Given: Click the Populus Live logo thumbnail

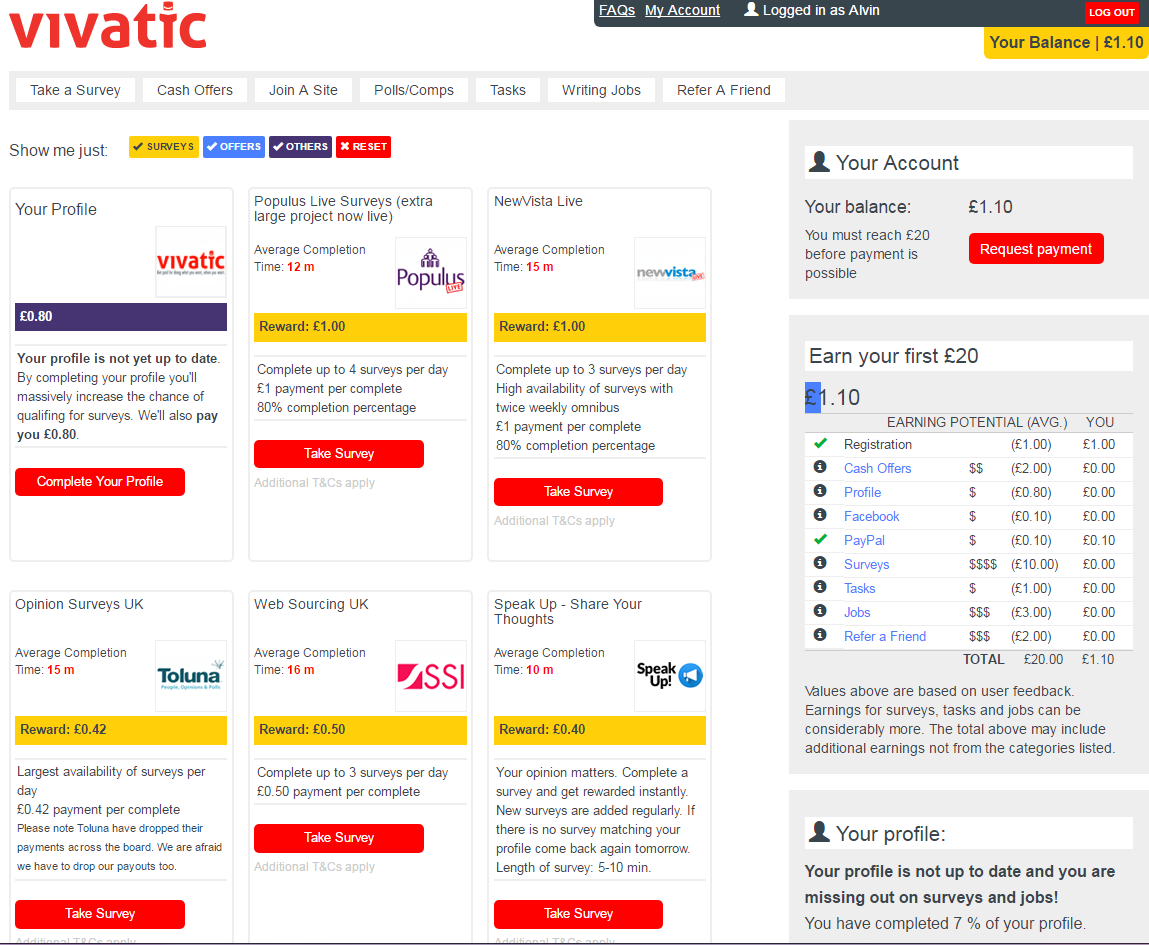Looking at the screenshot, I should coord(431,273).
